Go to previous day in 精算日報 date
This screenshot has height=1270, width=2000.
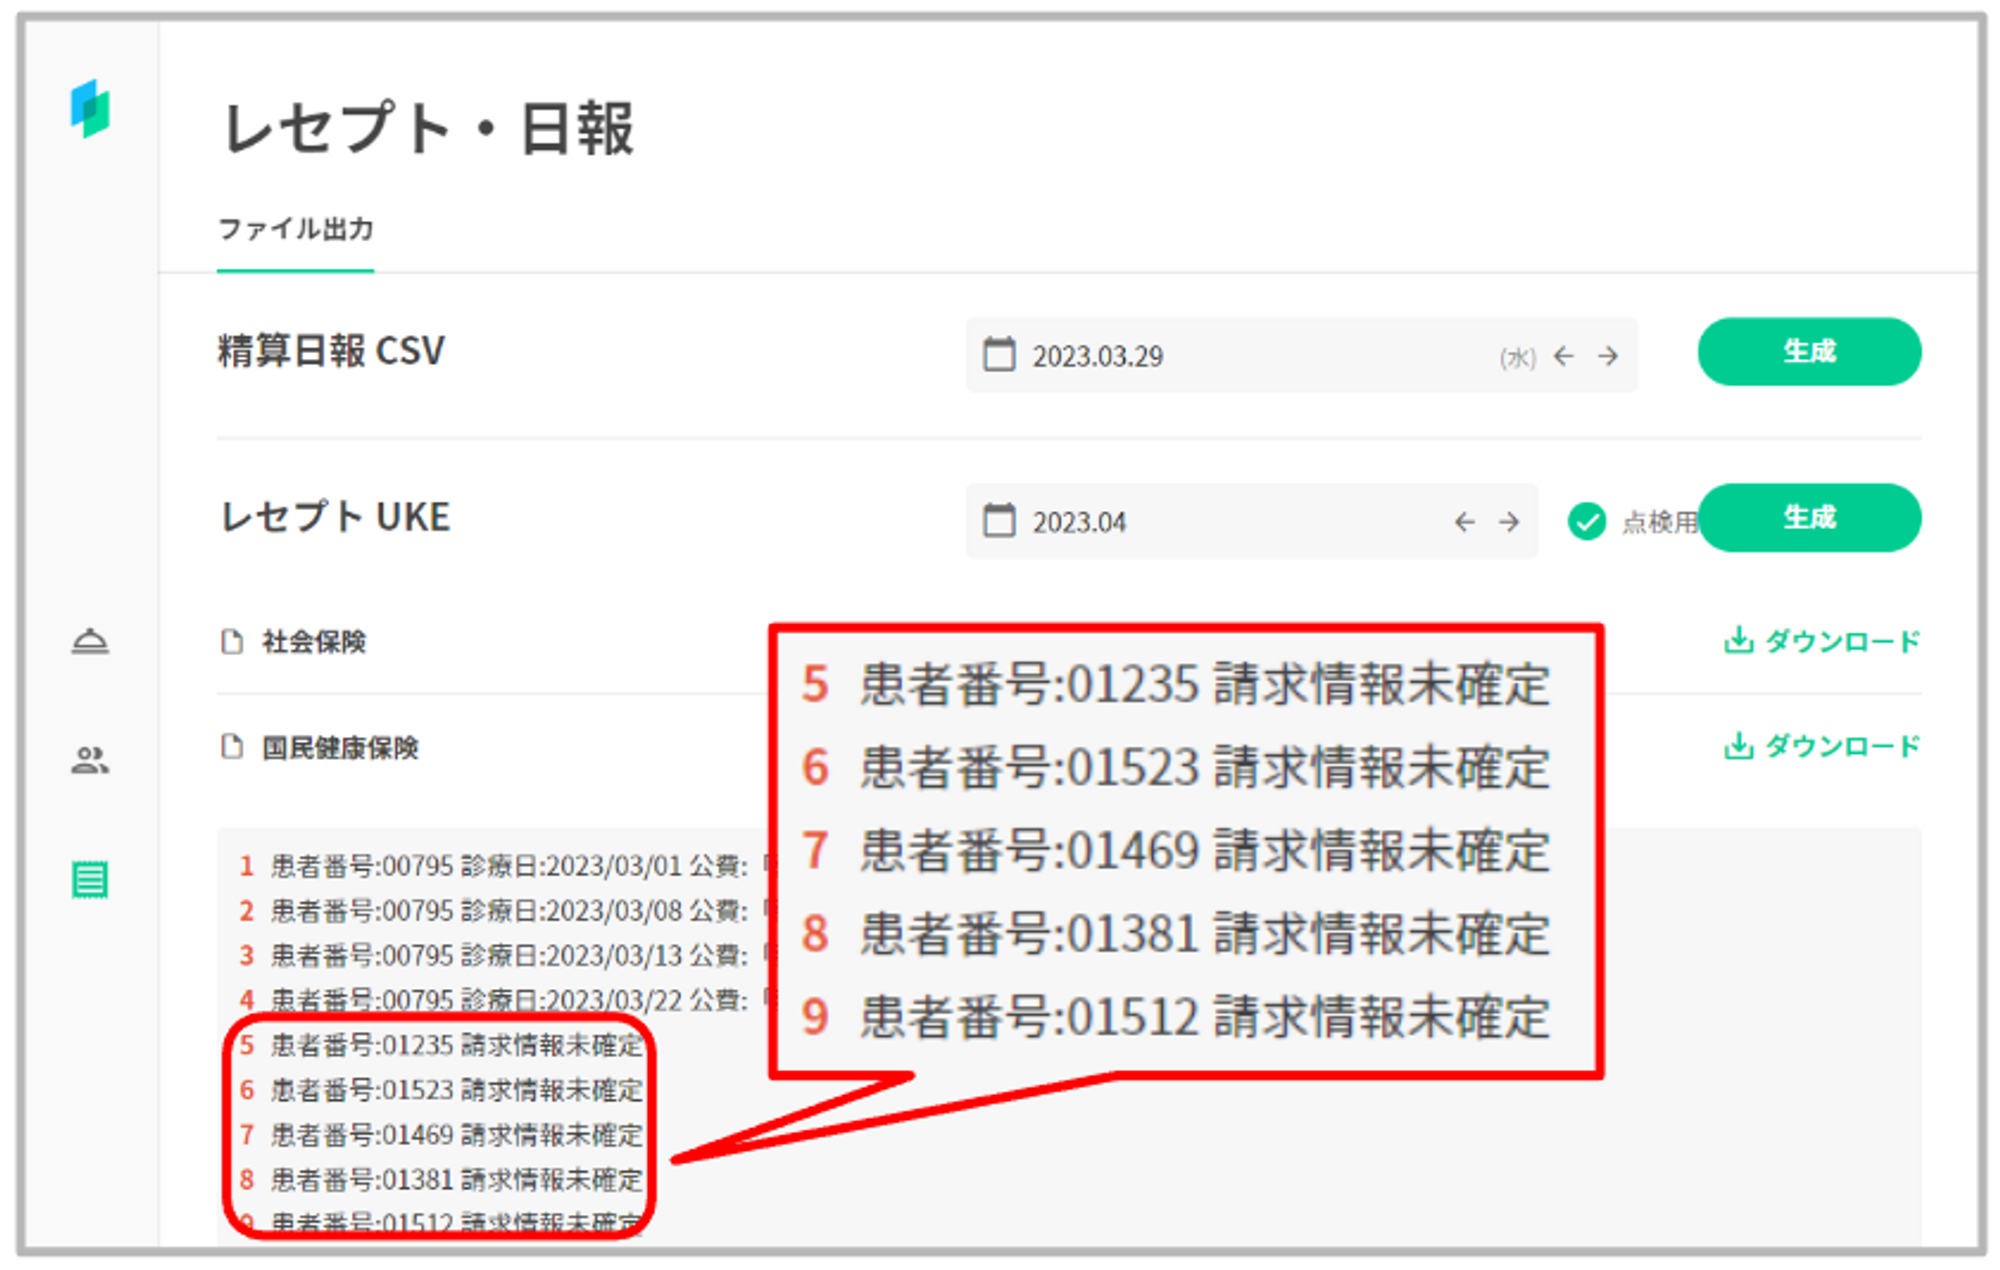point(1564,356)
